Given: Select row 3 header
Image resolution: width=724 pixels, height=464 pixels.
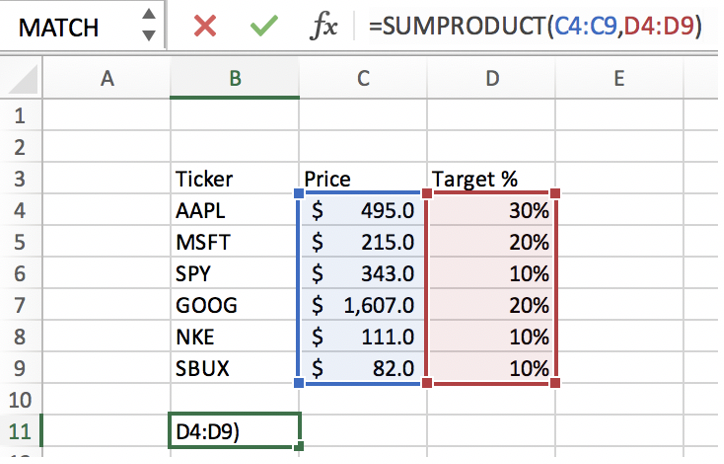Looking at the screenshot, I should [20, 180].
